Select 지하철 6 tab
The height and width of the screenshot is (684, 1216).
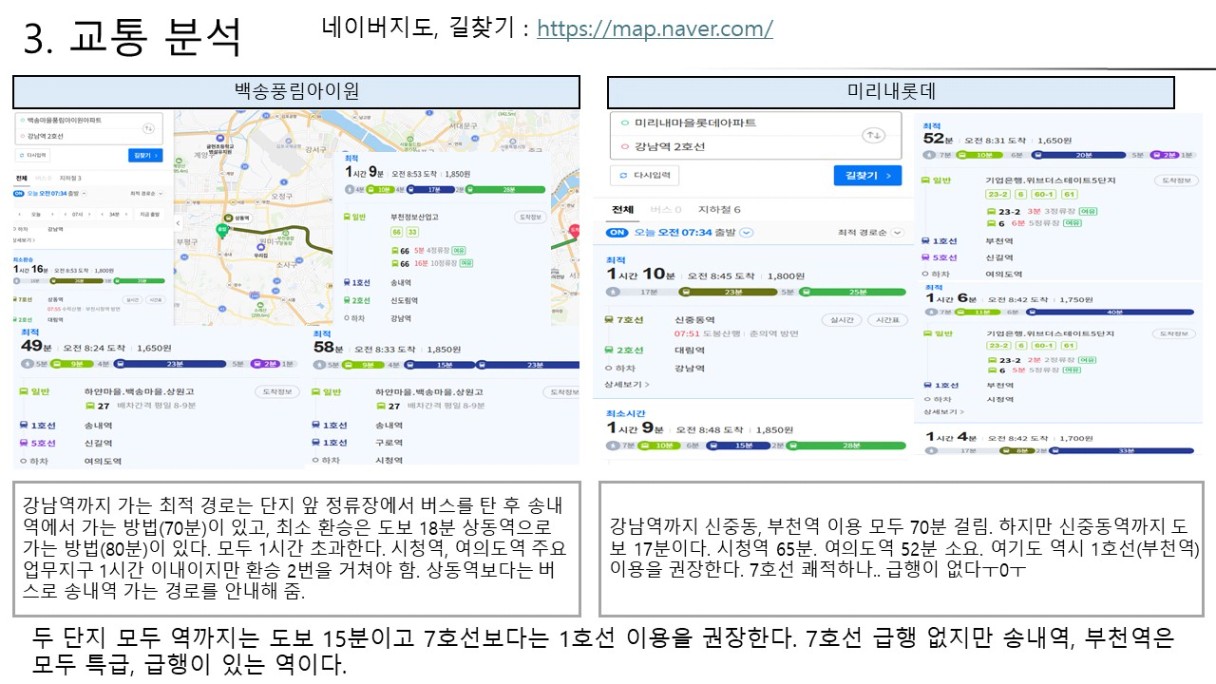(719, 210)
